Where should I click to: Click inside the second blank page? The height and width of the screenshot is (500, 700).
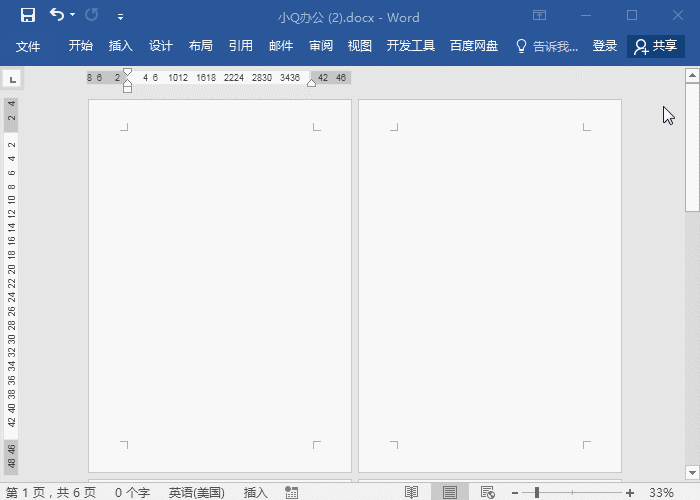coord(490,286)
